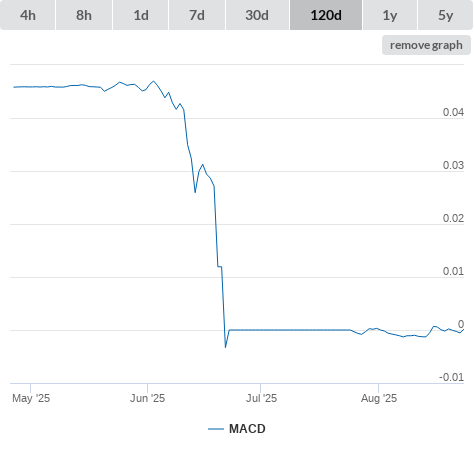Click the 0.02 y-axis value label
The height and width of the screenshot is (455, 474).
pos(453,218)
